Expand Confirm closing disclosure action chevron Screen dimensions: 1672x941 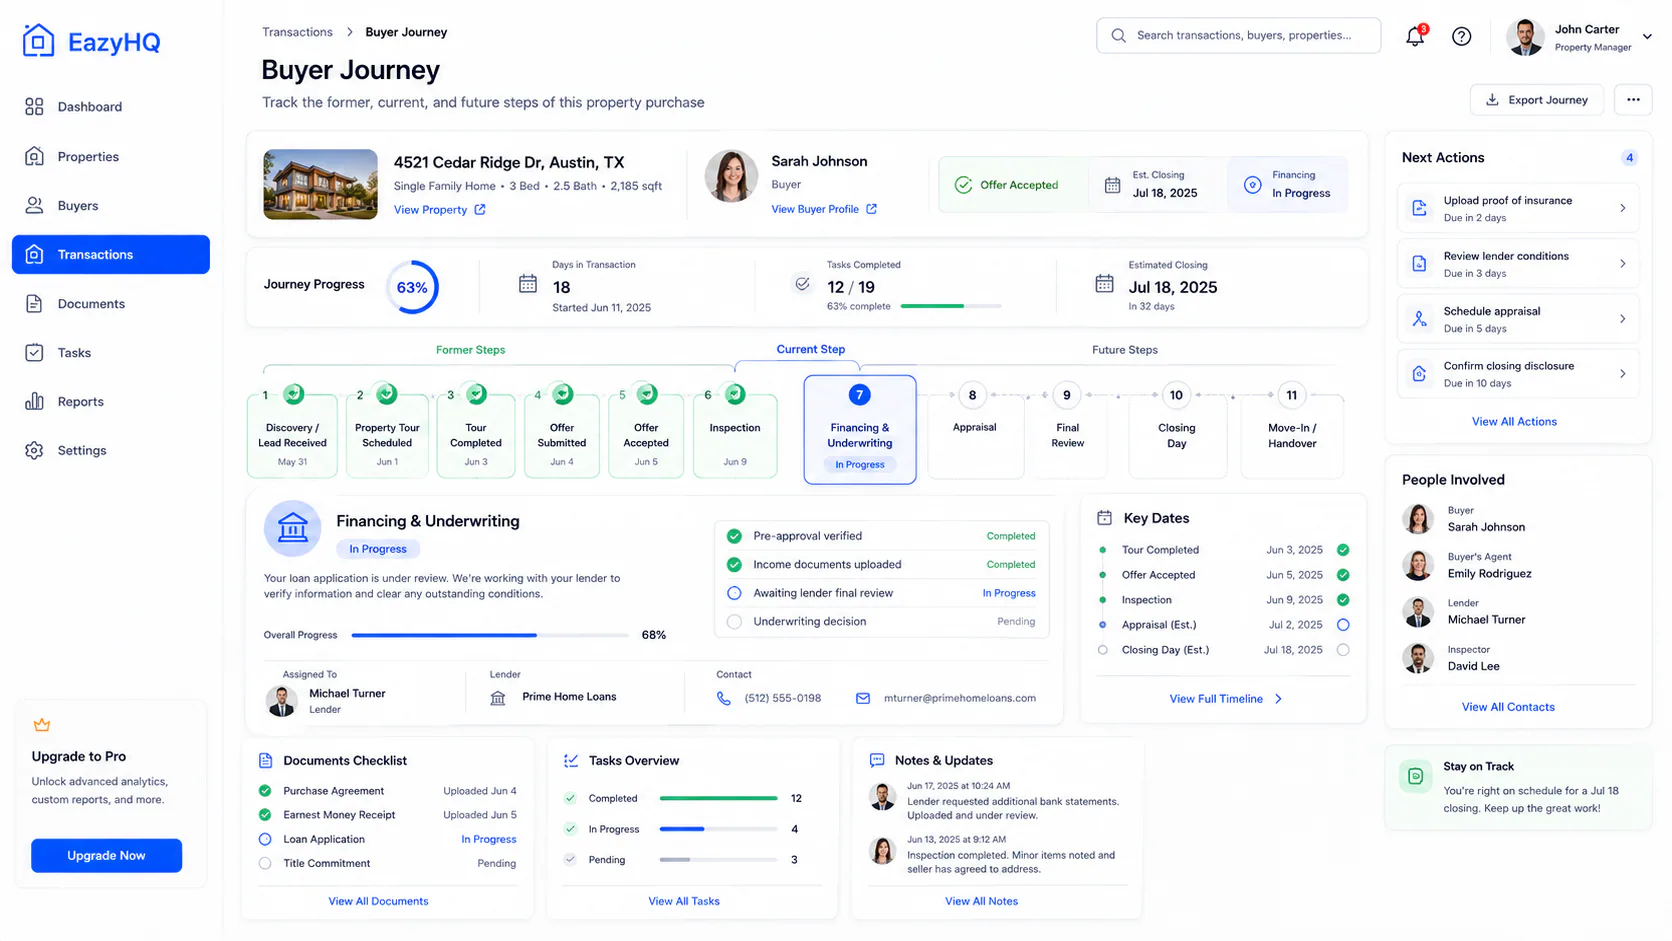tap(1622, 374)
